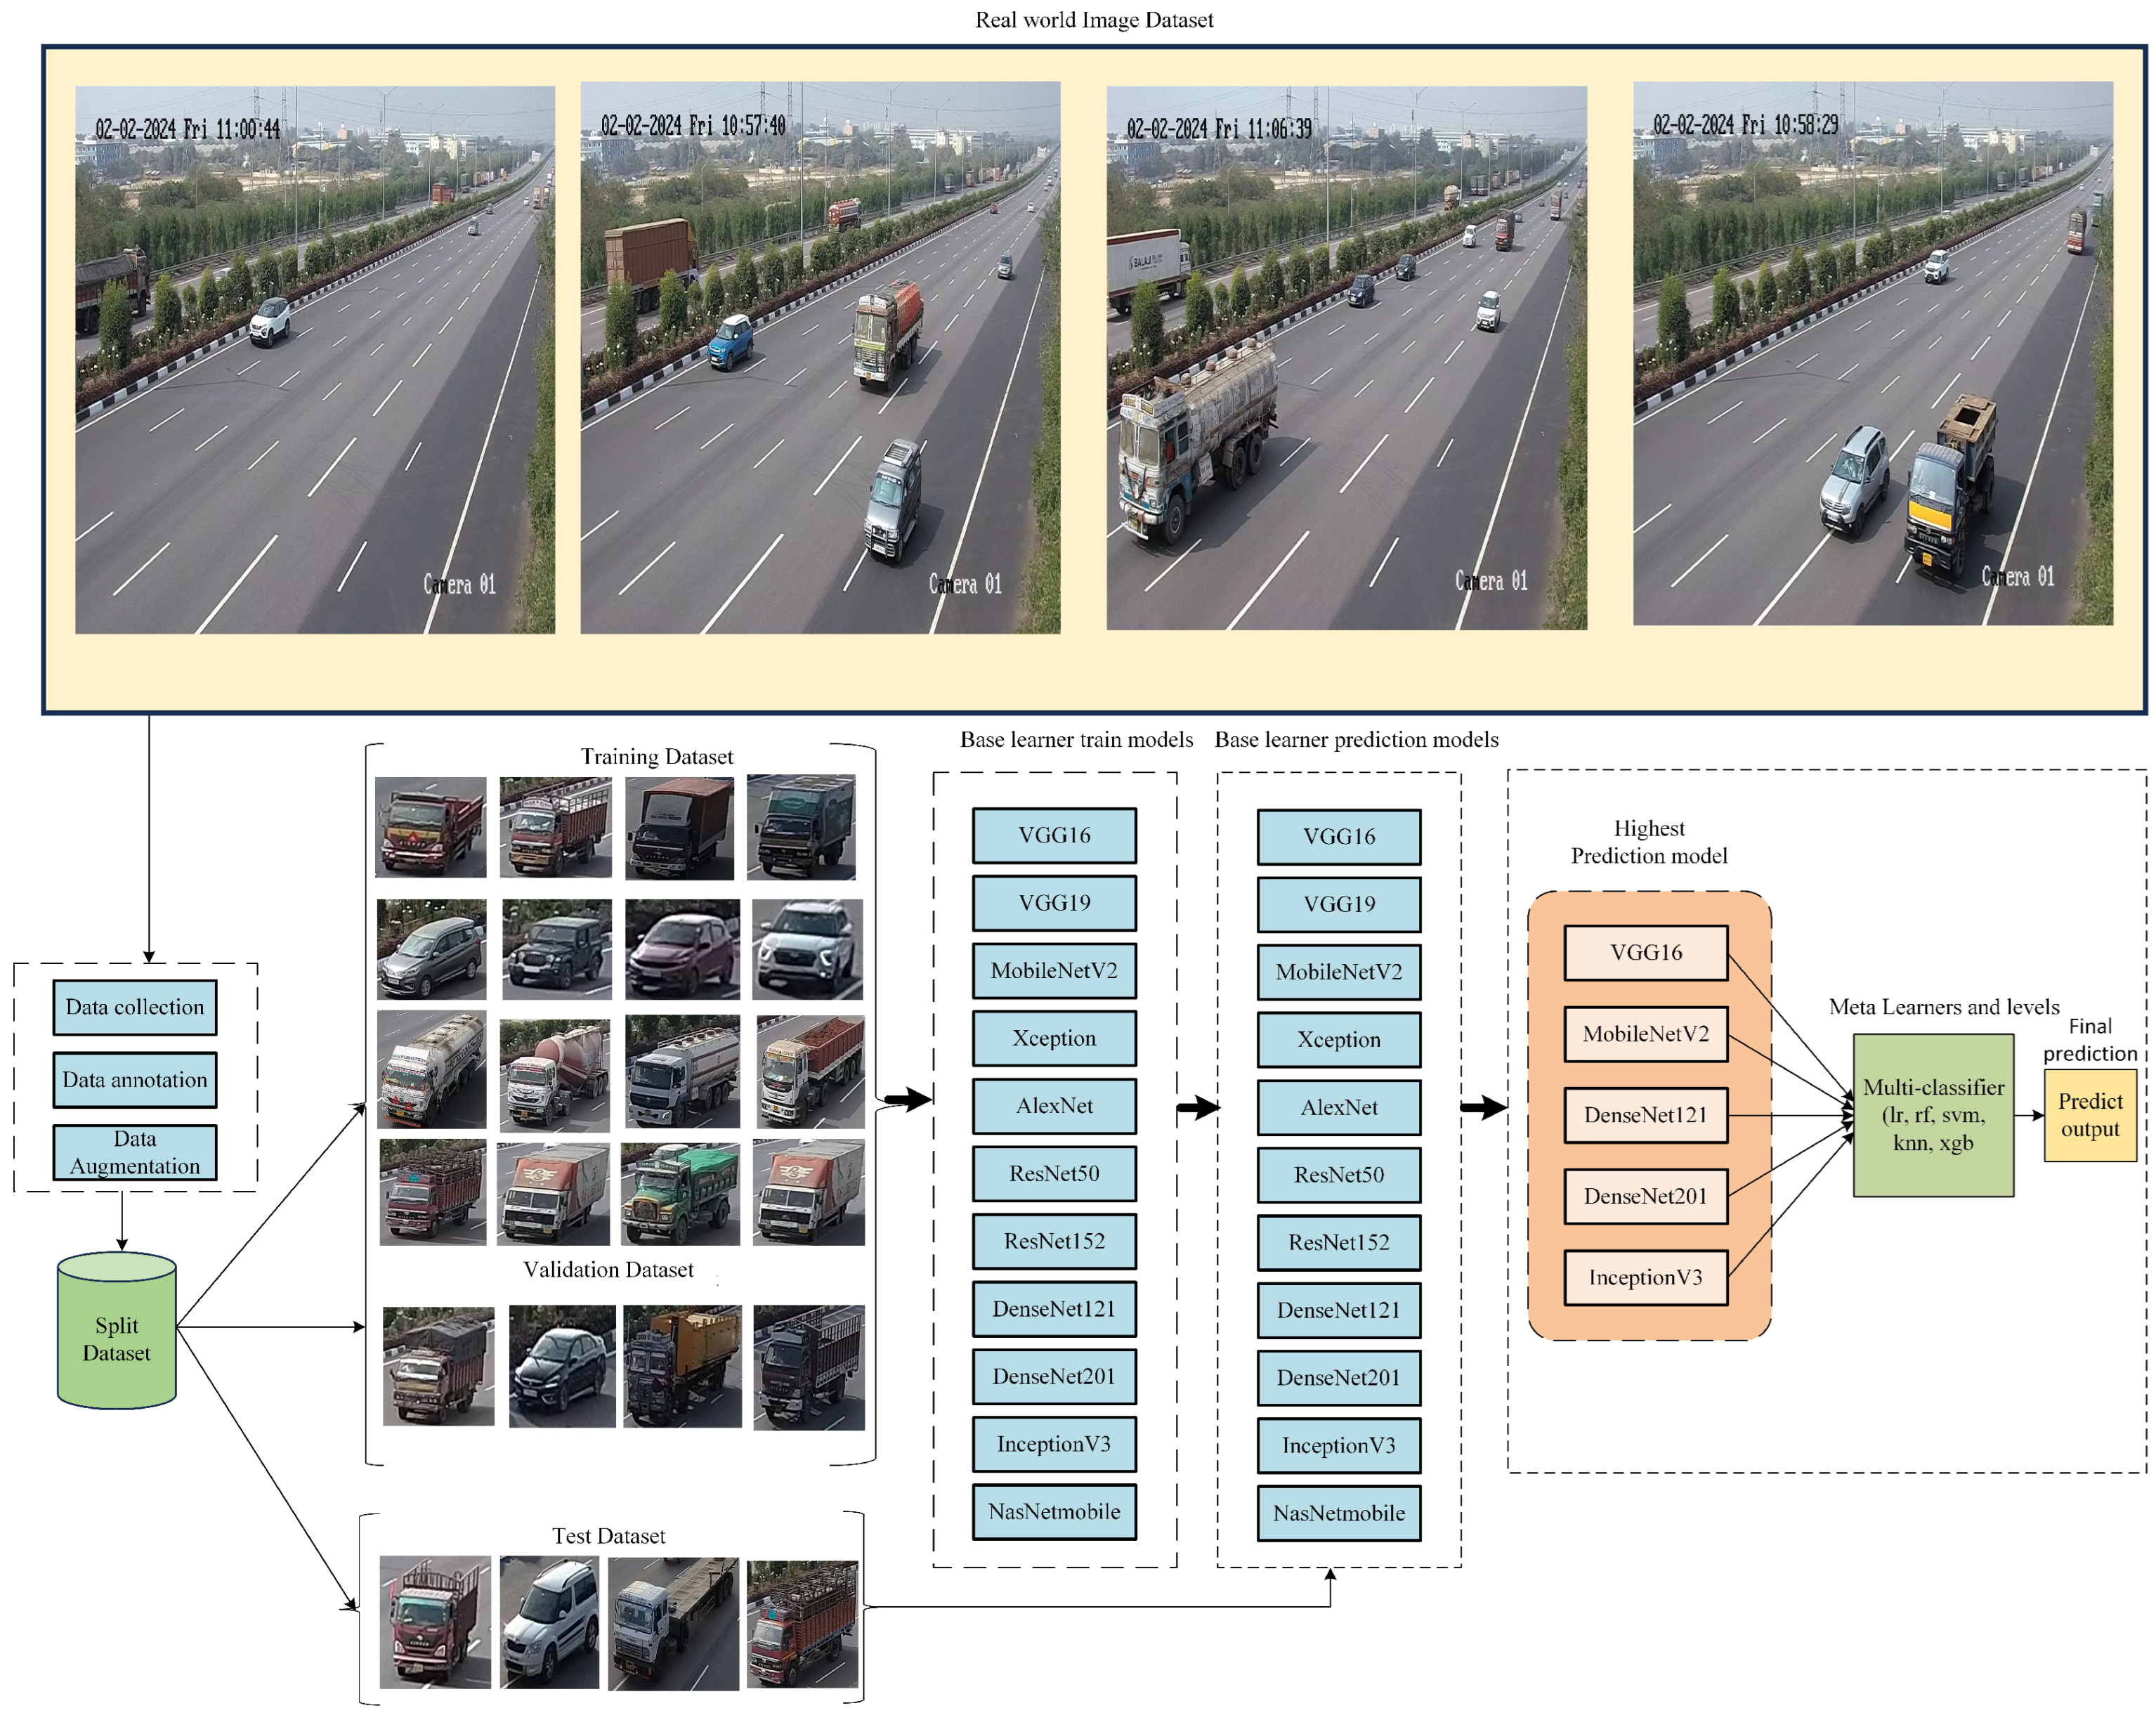Click the green Multi-classifier meta learner box

1932,1115
